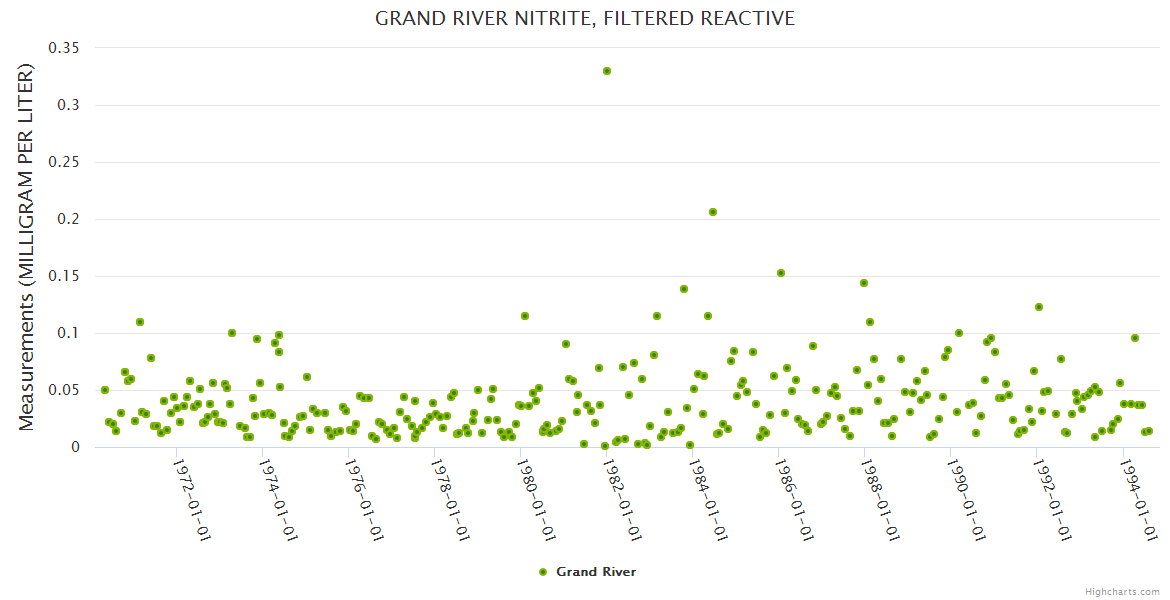1170x600 pixels.
Task: Select the 0.139 data point before 1984
Action: (684, 289)
